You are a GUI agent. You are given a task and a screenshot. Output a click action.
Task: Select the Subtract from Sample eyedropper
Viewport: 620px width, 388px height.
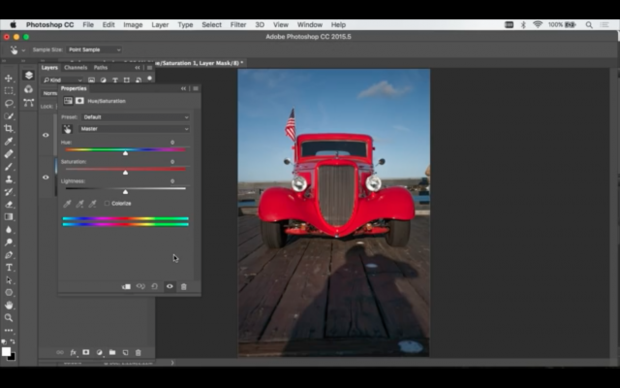92,204
